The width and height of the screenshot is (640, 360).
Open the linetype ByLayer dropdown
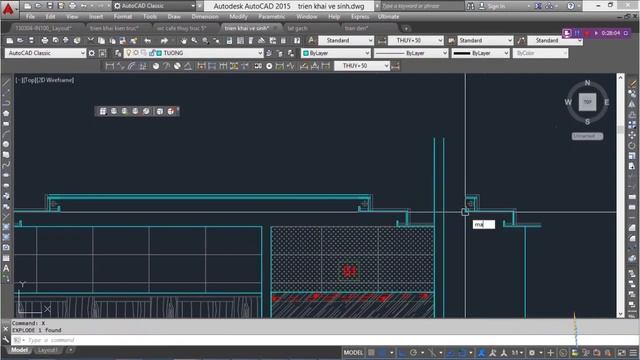(x=444, y=53)
